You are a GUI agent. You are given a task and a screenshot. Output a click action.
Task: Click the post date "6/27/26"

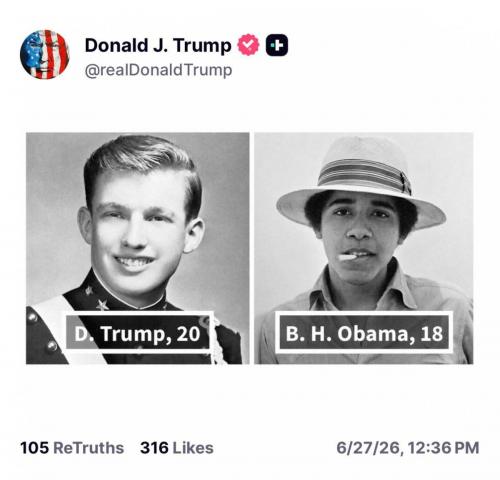click(370, 448)
